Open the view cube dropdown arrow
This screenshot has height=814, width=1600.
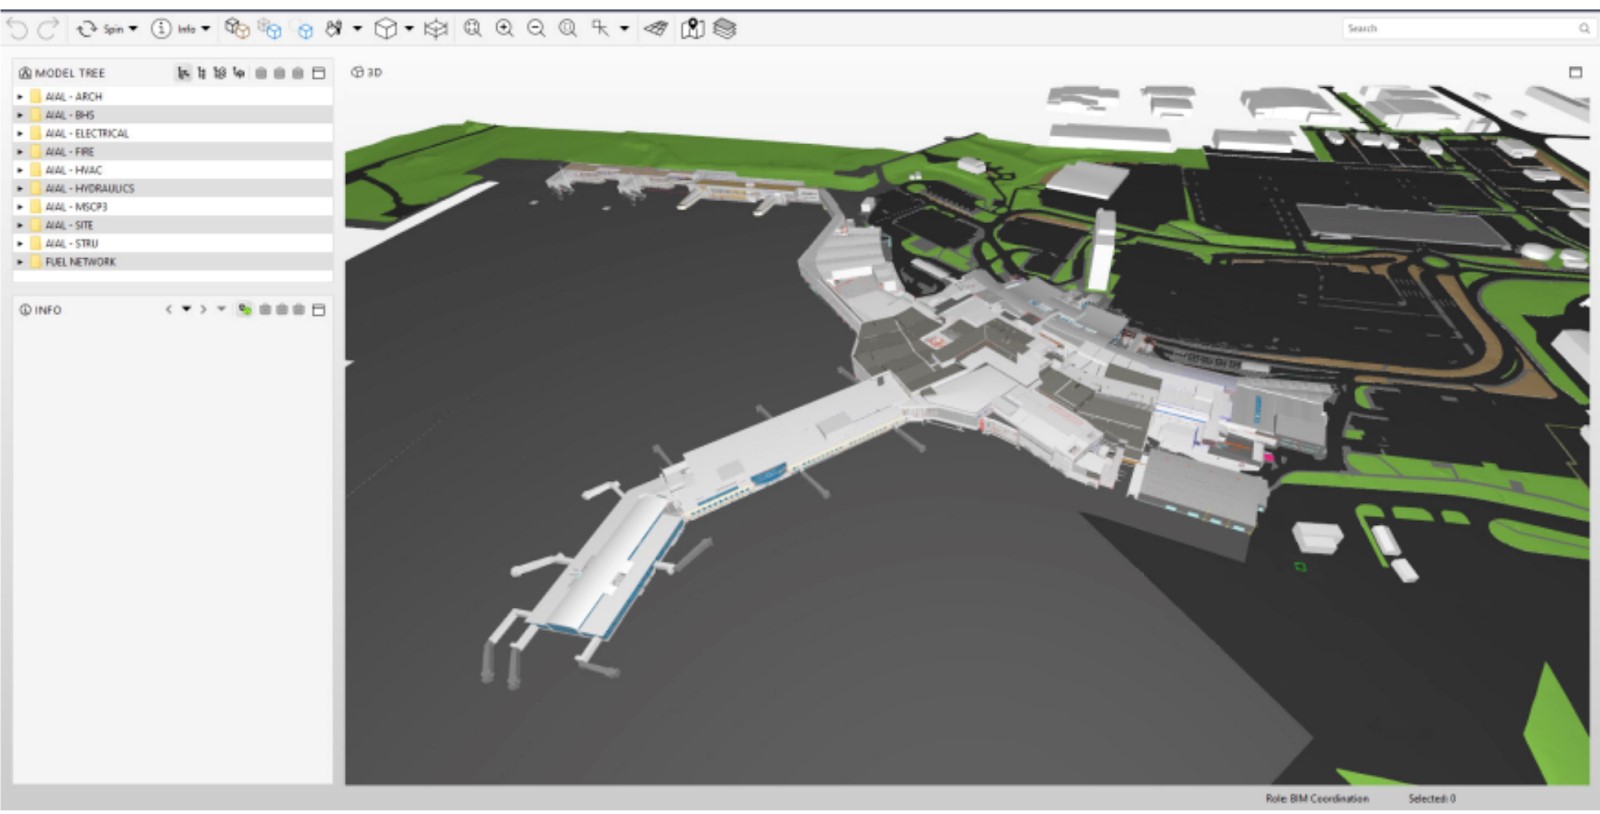pos(408,29)
